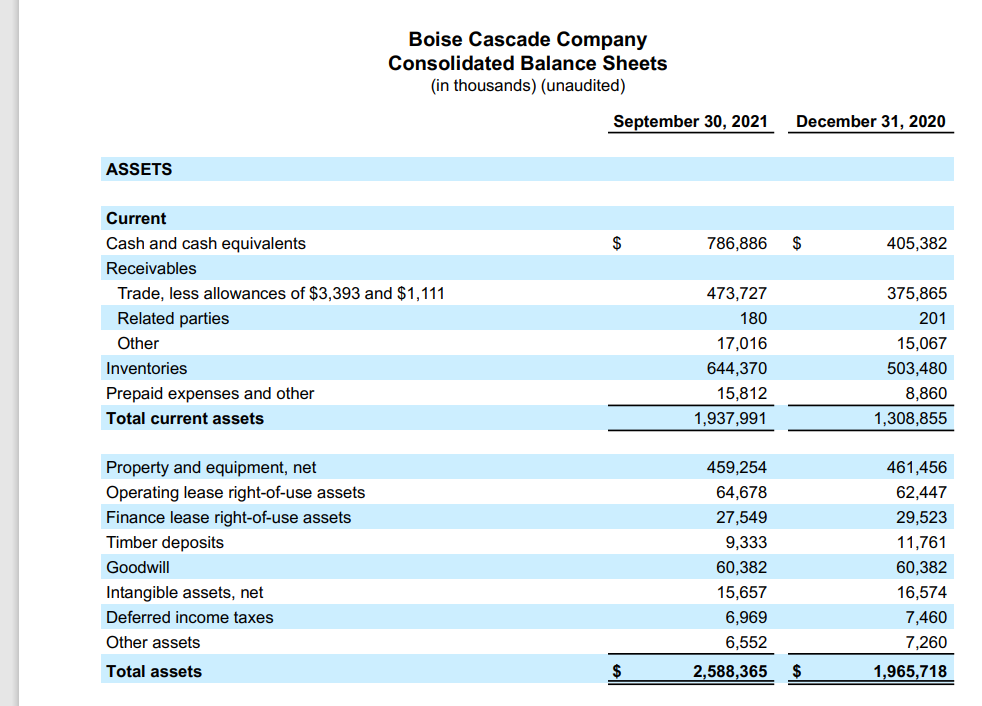Viewport: 982px width, 706px height.
Task: Select the 'Current' subsection label
Action: (136, 218)
